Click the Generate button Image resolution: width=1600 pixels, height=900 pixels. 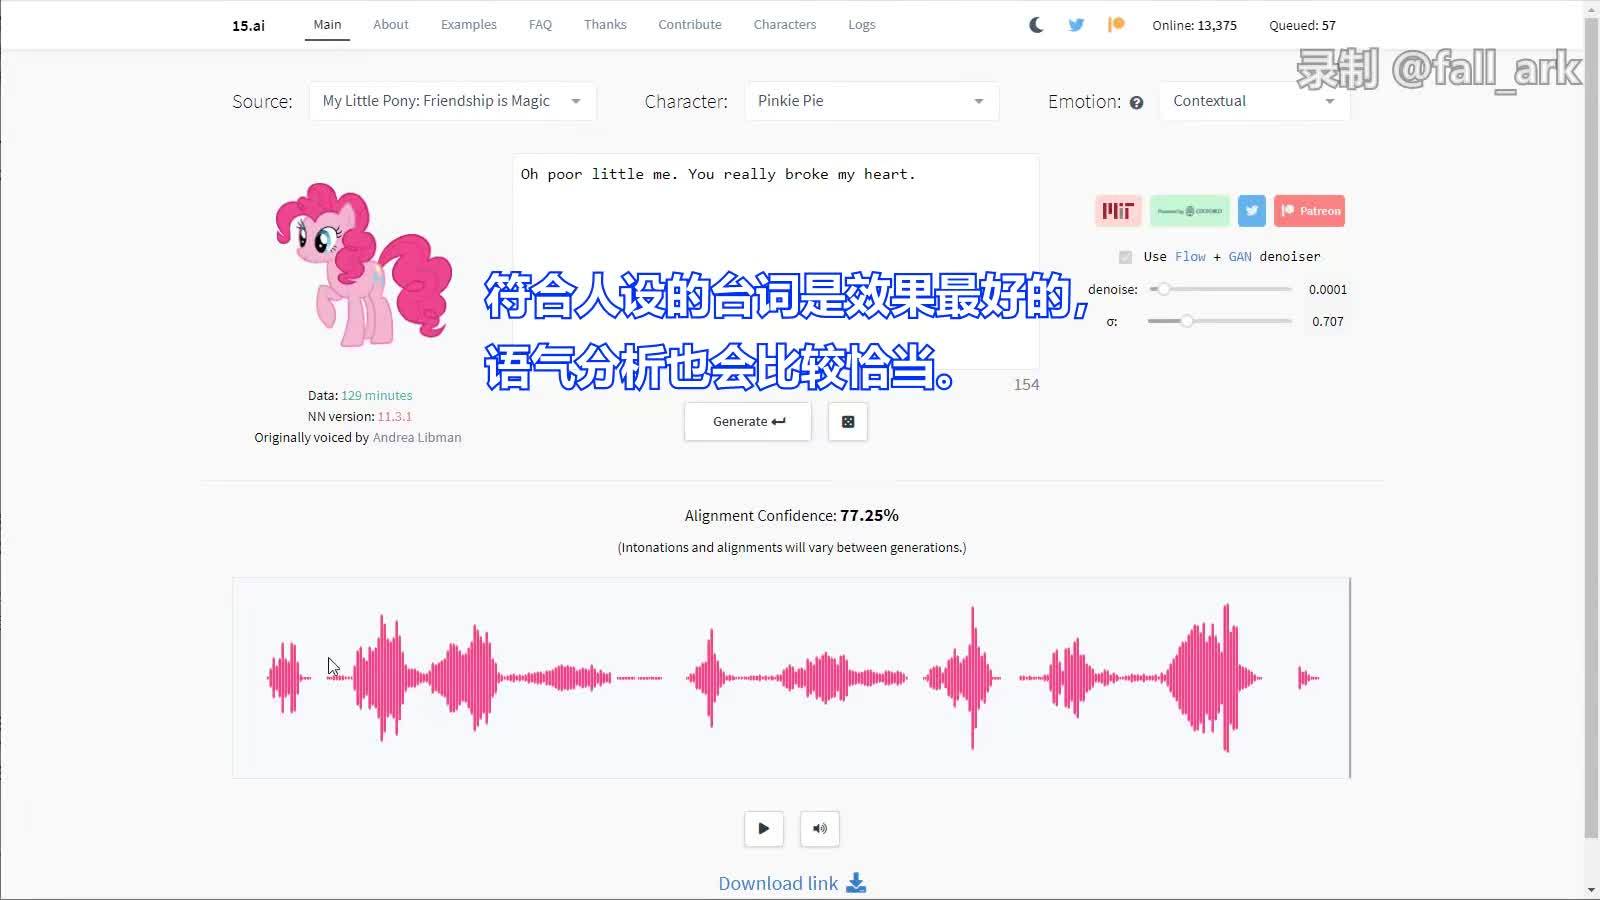click(x=748, y=422)
